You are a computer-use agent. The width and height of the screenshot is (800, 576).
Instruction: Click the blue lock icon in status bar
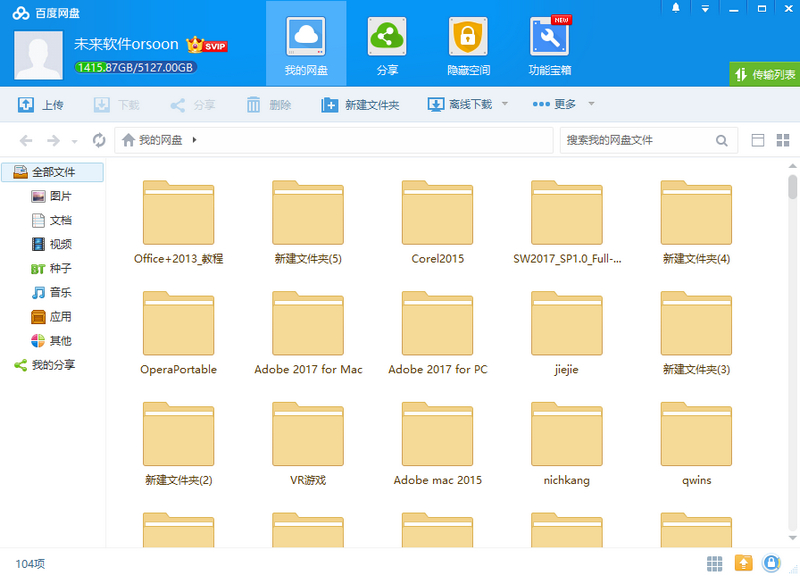click(771, 563)
